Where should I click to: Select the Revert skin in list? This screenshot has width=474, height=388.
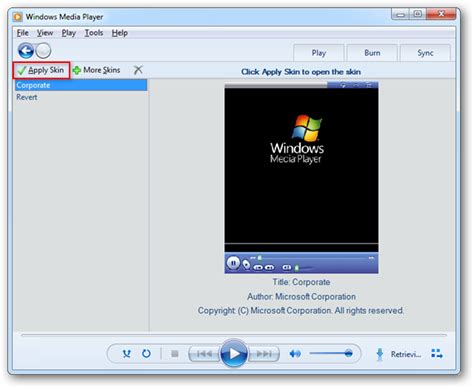point(81,97)
